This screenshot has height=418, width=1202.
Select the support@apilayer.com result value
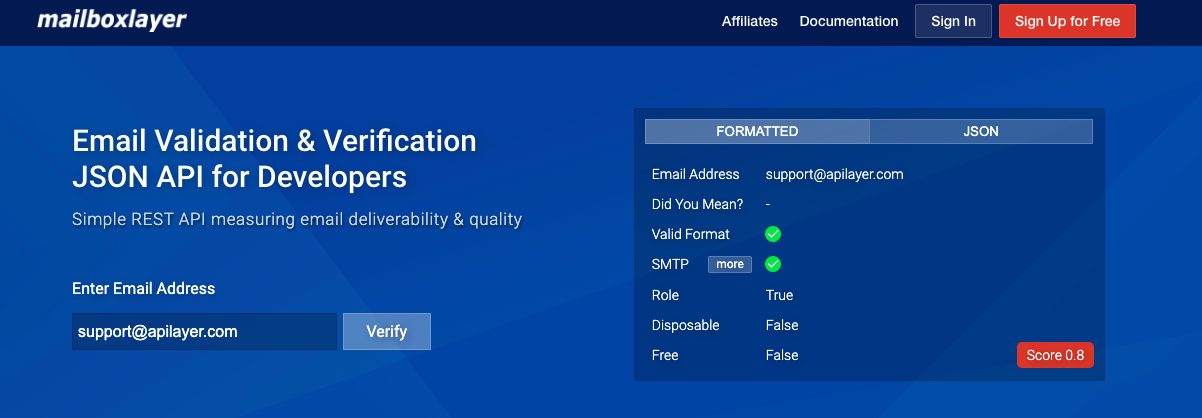(x=835, y=174)
